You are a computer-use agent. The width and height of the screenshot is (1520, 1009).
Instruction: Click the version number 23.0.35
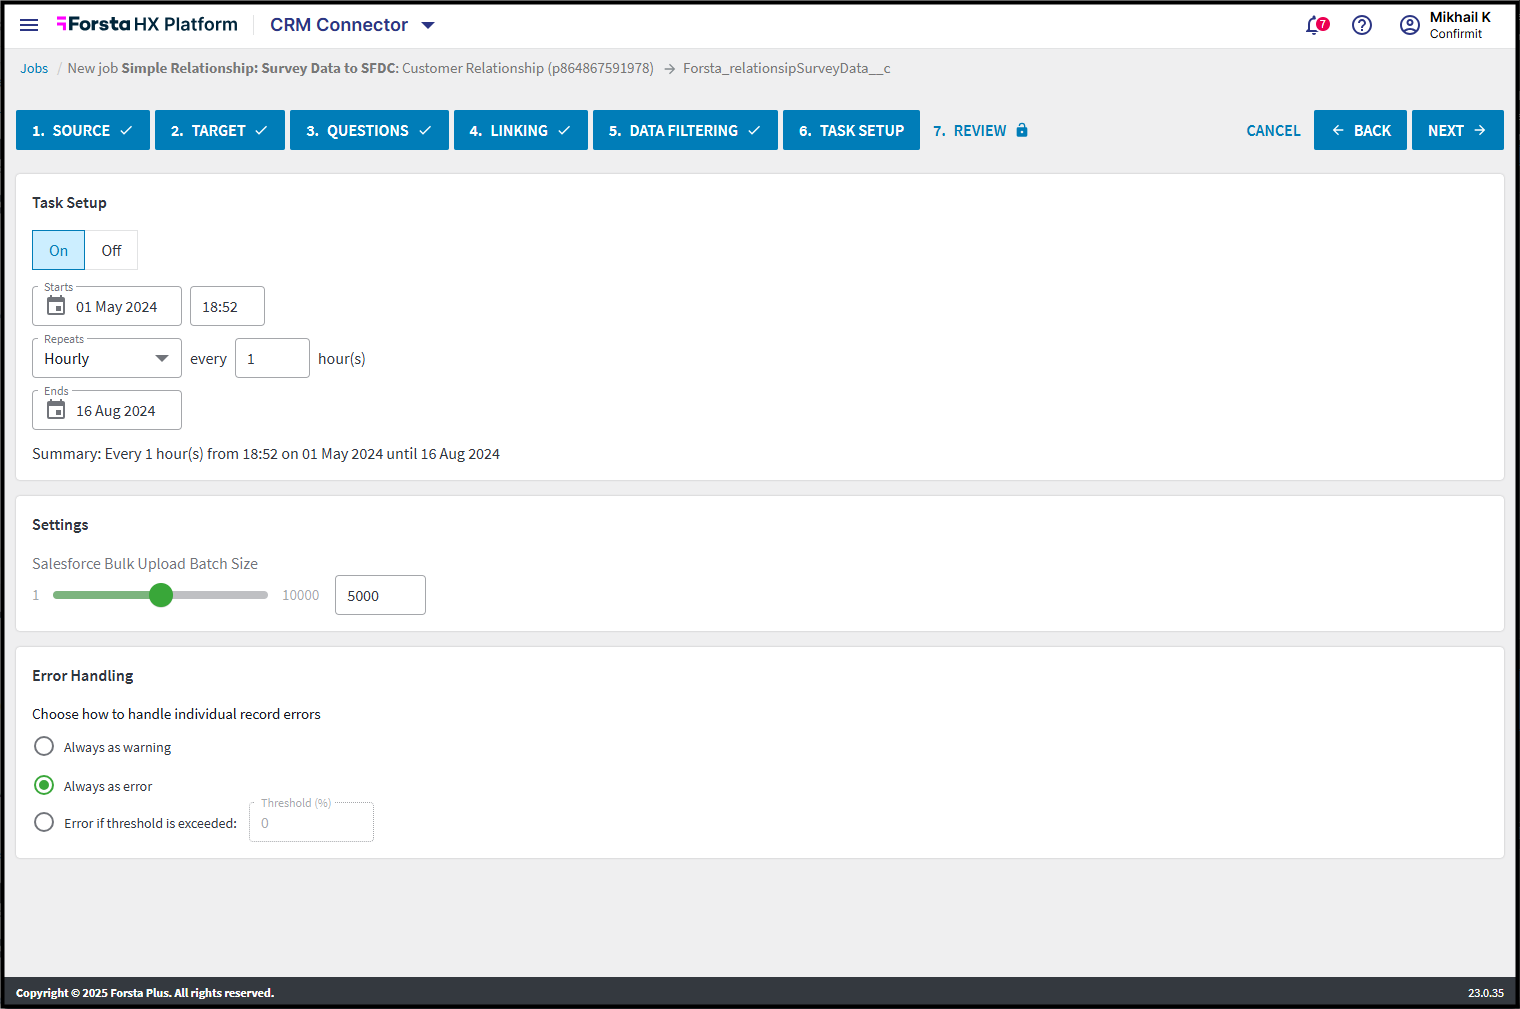coord(1486,993)
